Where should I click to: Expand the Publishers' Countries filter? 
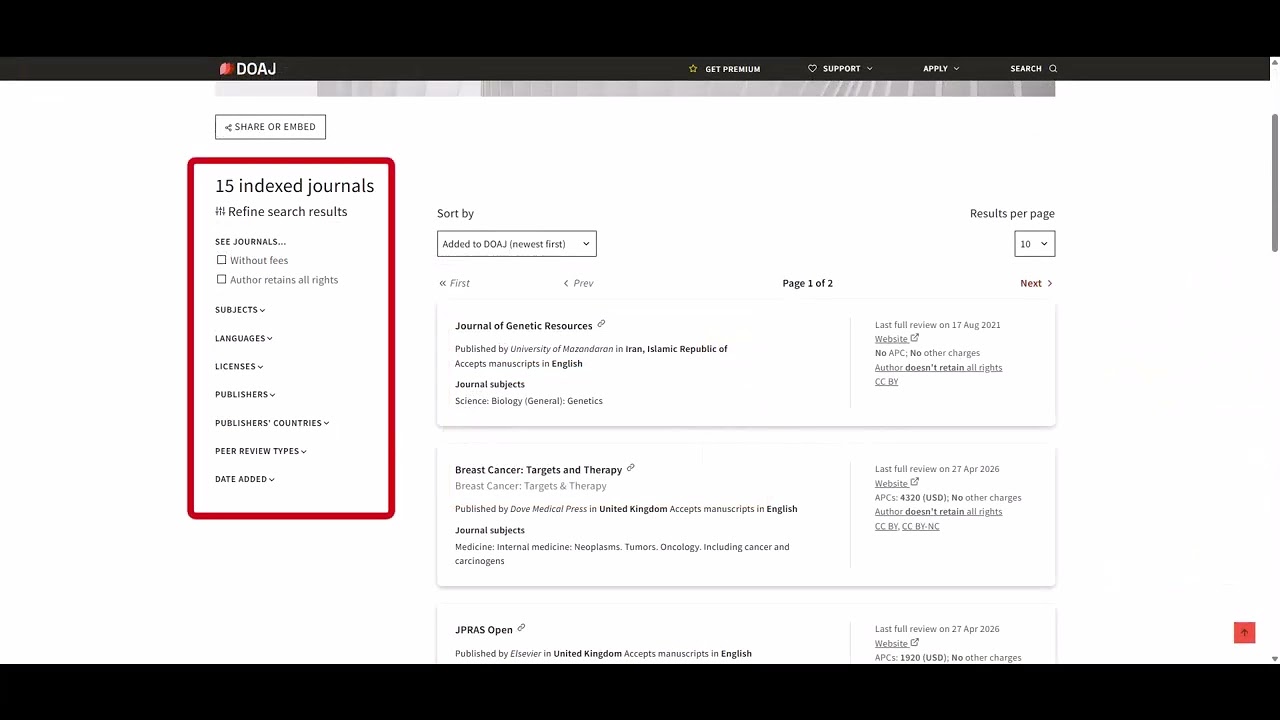(272, 423)
